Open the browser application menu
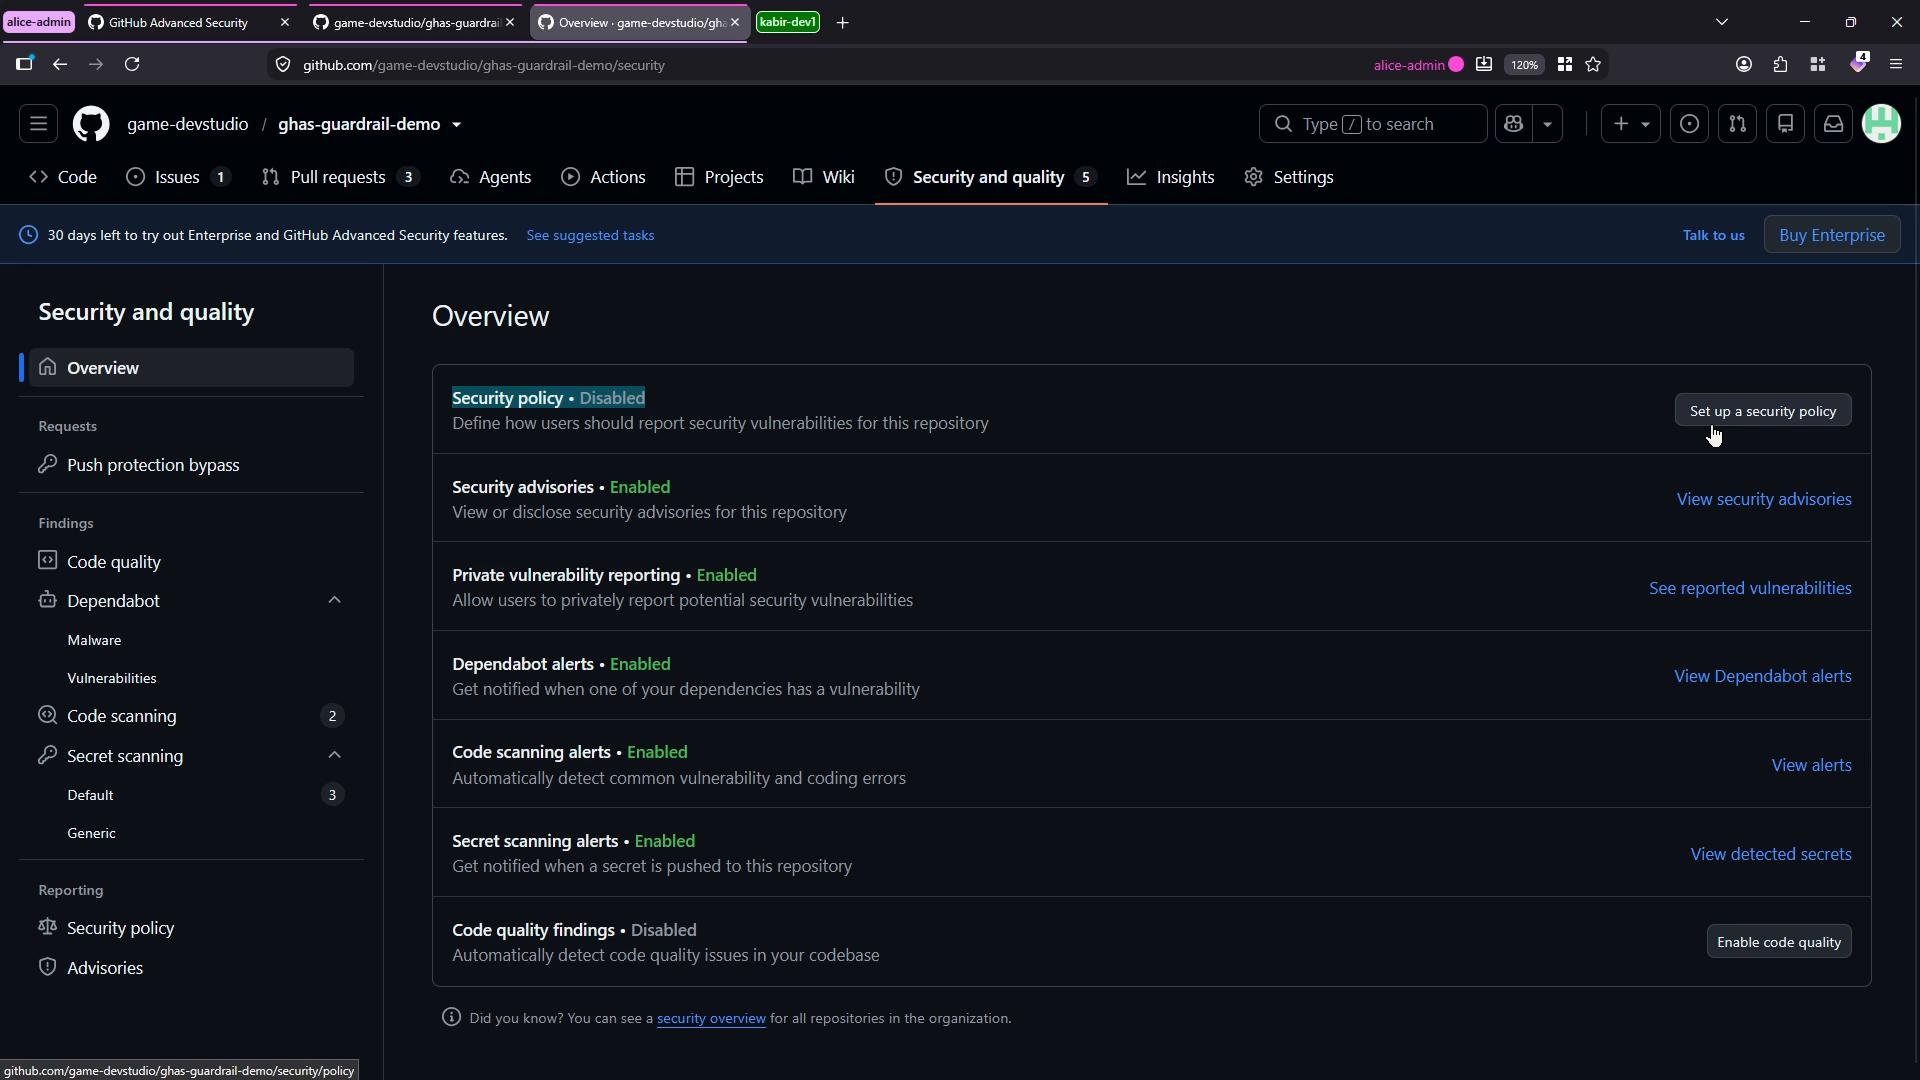Image resolution: width=1920 pixels, height=1080 pixels. [1896, 64]
